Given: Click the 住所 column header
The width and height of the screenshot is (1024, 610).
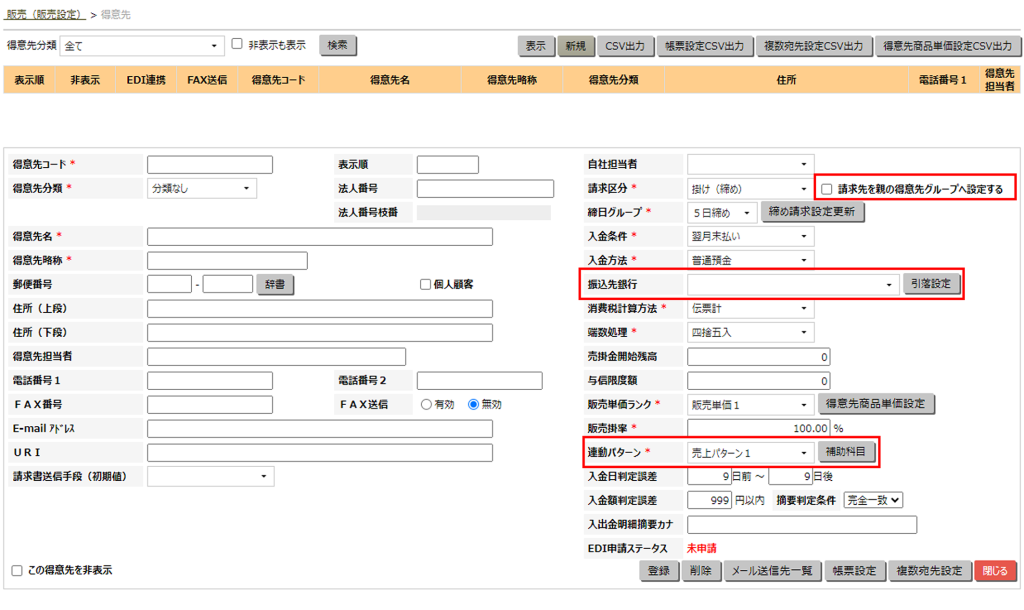Looking at the screenshot, I should click(786, 80).
